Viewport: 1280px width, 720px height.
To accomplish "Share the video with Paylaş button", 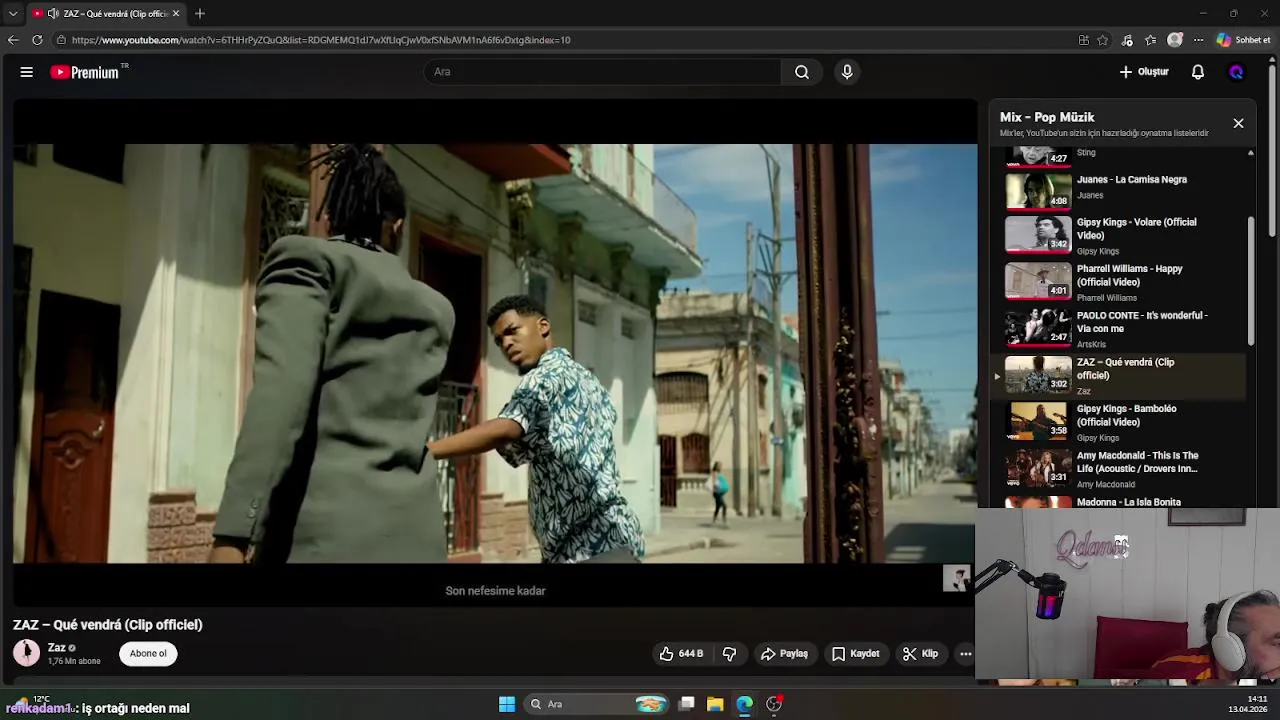I will [784, 654].
